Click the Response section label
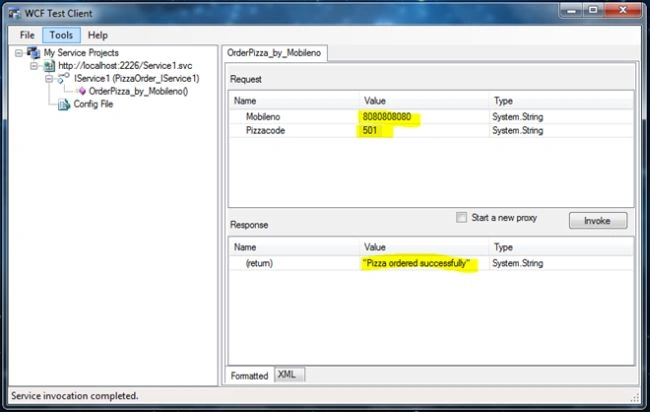 (249, 225)
